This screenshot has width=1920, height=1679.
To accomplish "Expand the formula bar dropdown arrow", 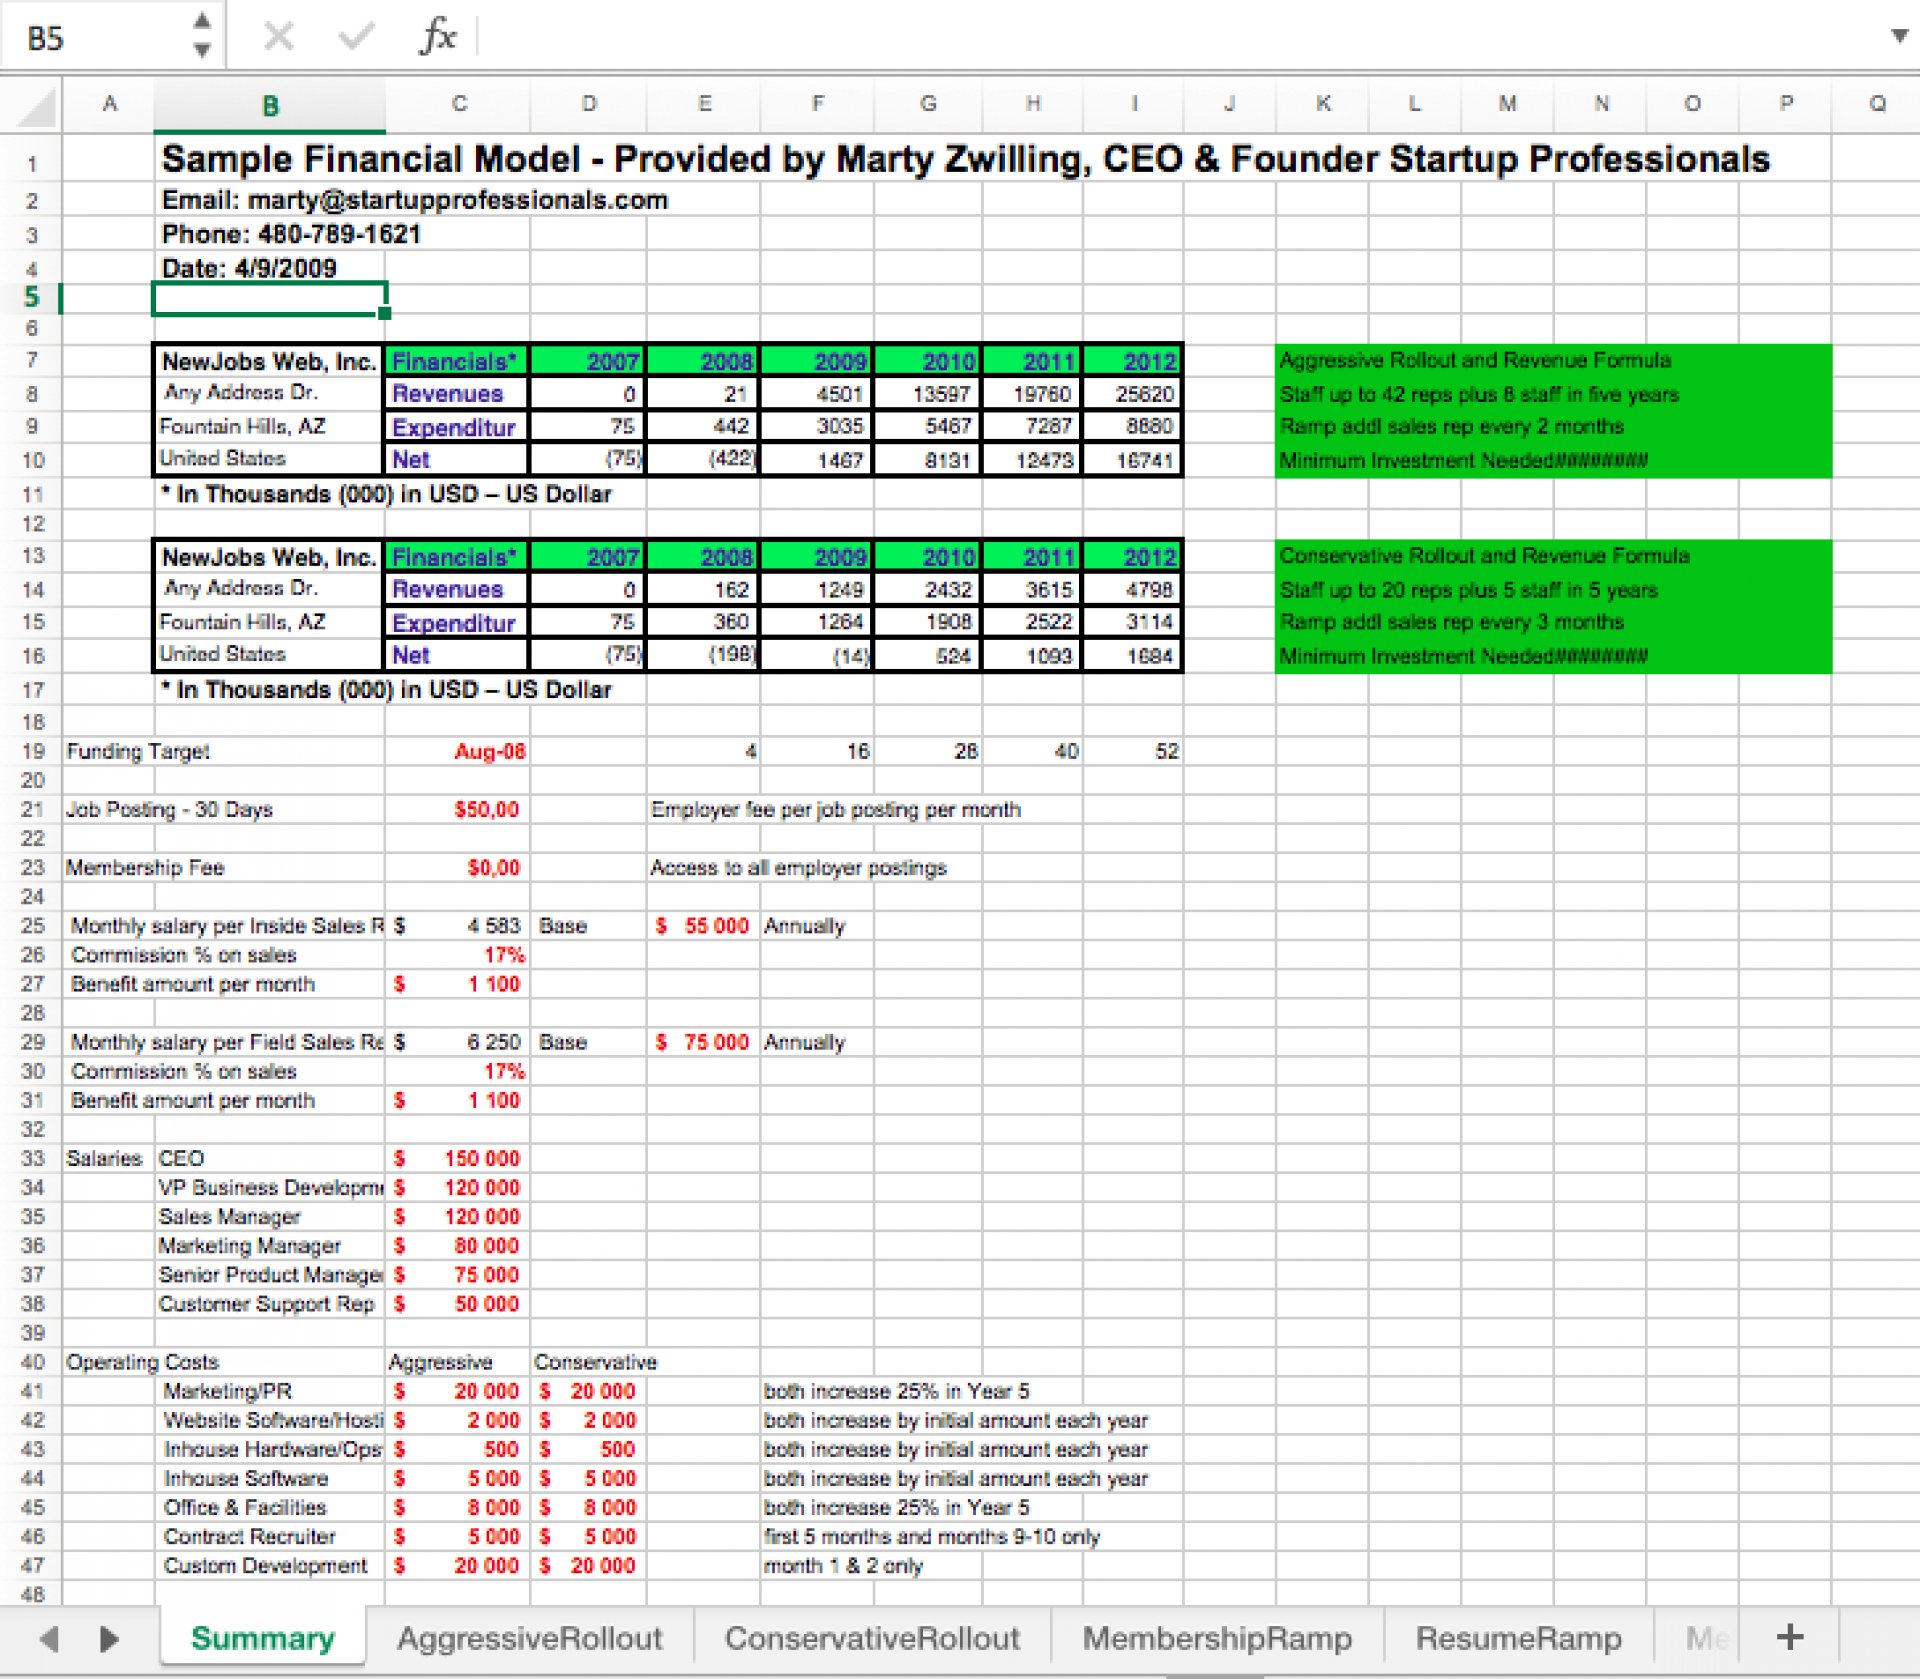I will click(1899, 37).
